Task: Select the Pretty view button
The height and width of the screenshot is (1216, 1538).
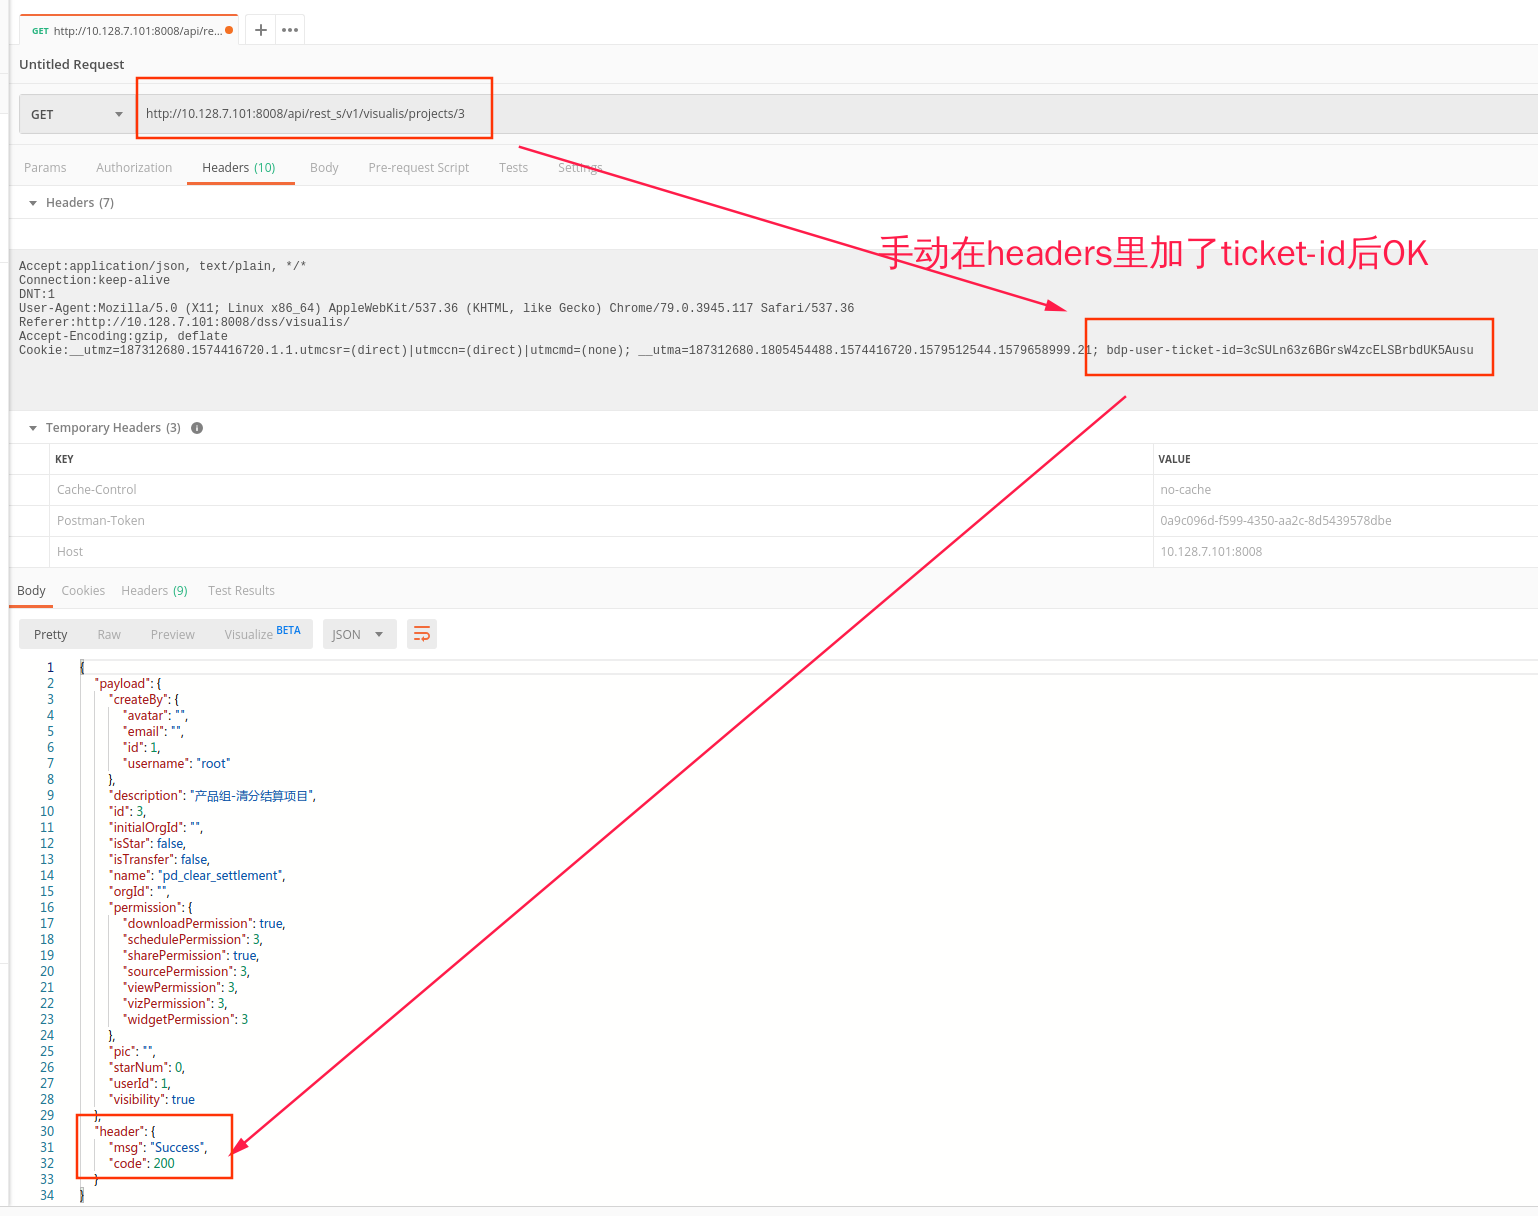Action: pos(51,635)
